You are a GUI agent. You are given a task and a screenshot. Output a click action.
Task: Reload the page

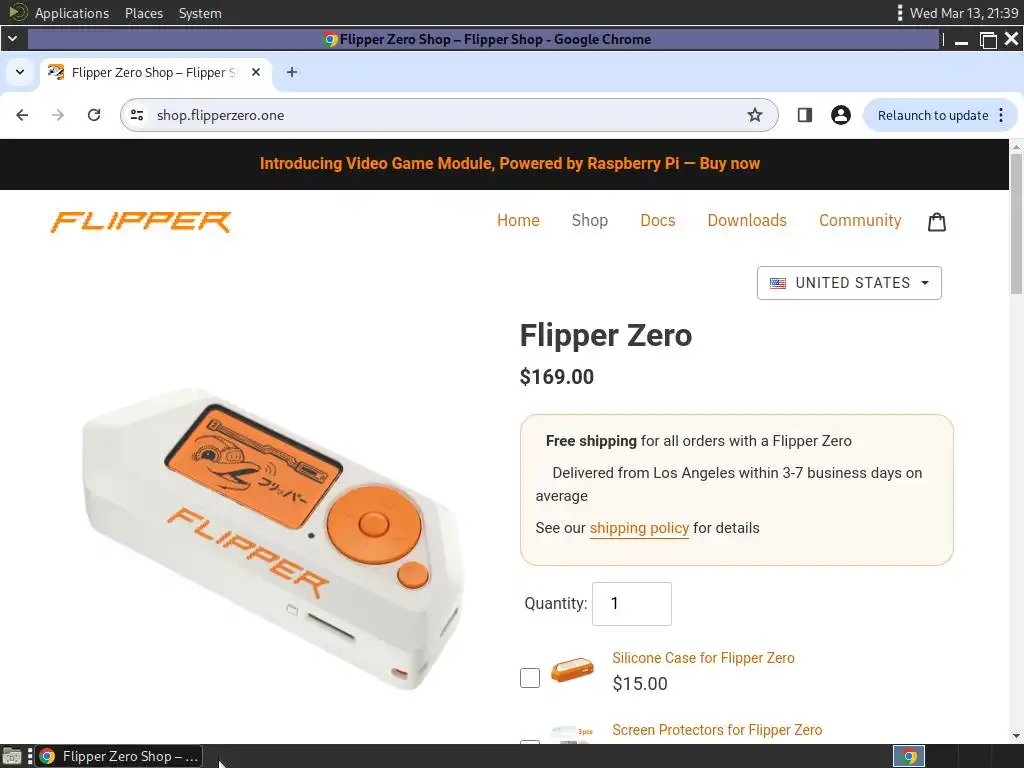click(x=94, y=116)
